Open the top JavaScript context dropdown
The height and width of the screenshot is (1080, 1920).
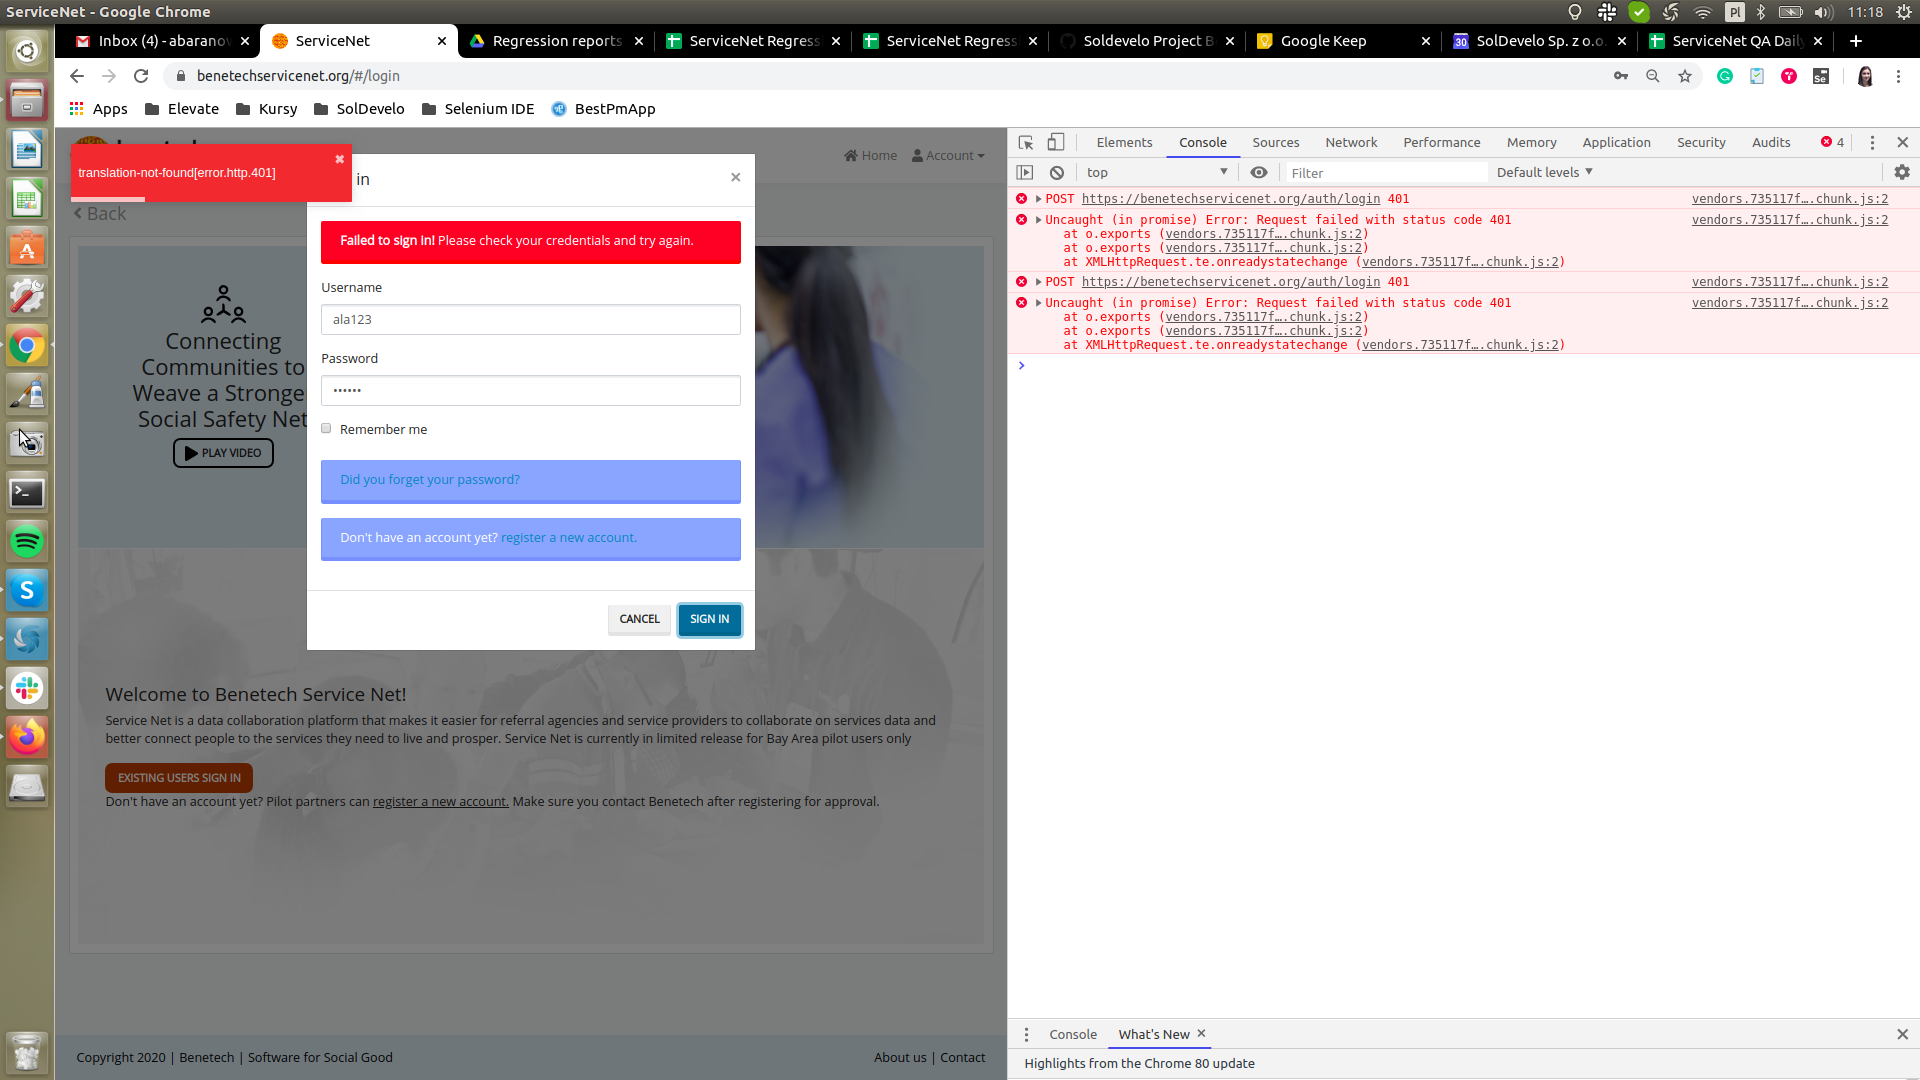(1157, 172)
